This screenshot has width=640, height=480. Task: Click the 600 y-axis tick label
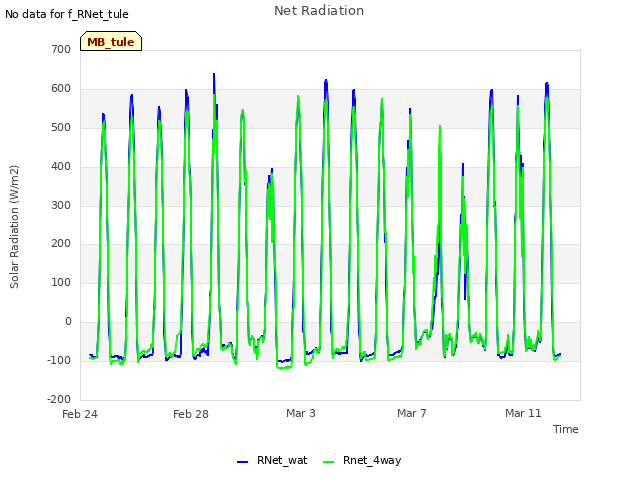(61, 88)
